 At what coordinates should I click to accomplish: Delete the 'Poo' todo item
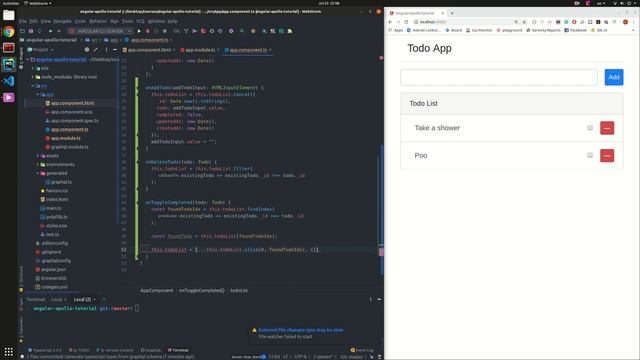(x=607, y=156)
